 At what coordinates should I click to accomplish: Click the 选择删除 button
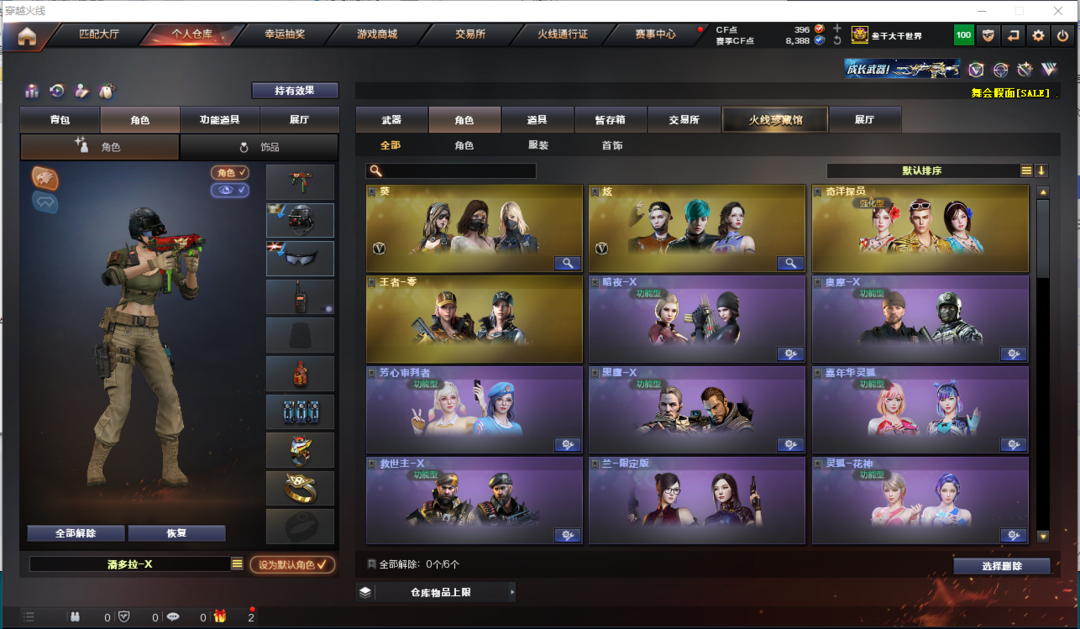(x=1002, y=566)
